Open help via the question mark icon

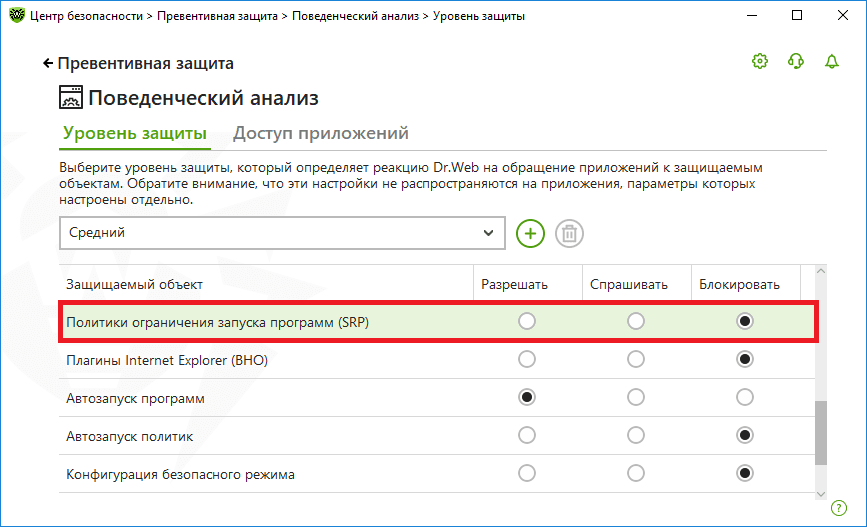point(839,508)
